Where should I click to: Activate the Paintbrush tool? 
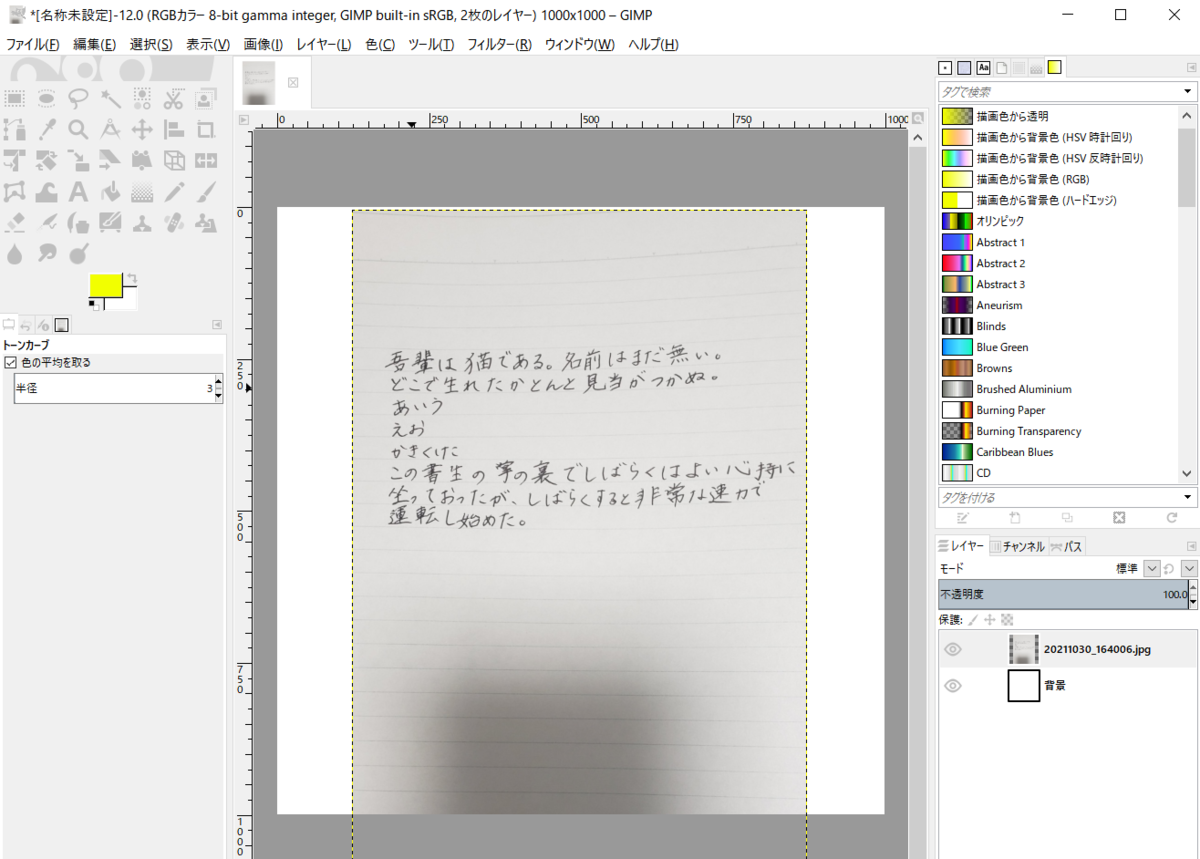point(207,192)
